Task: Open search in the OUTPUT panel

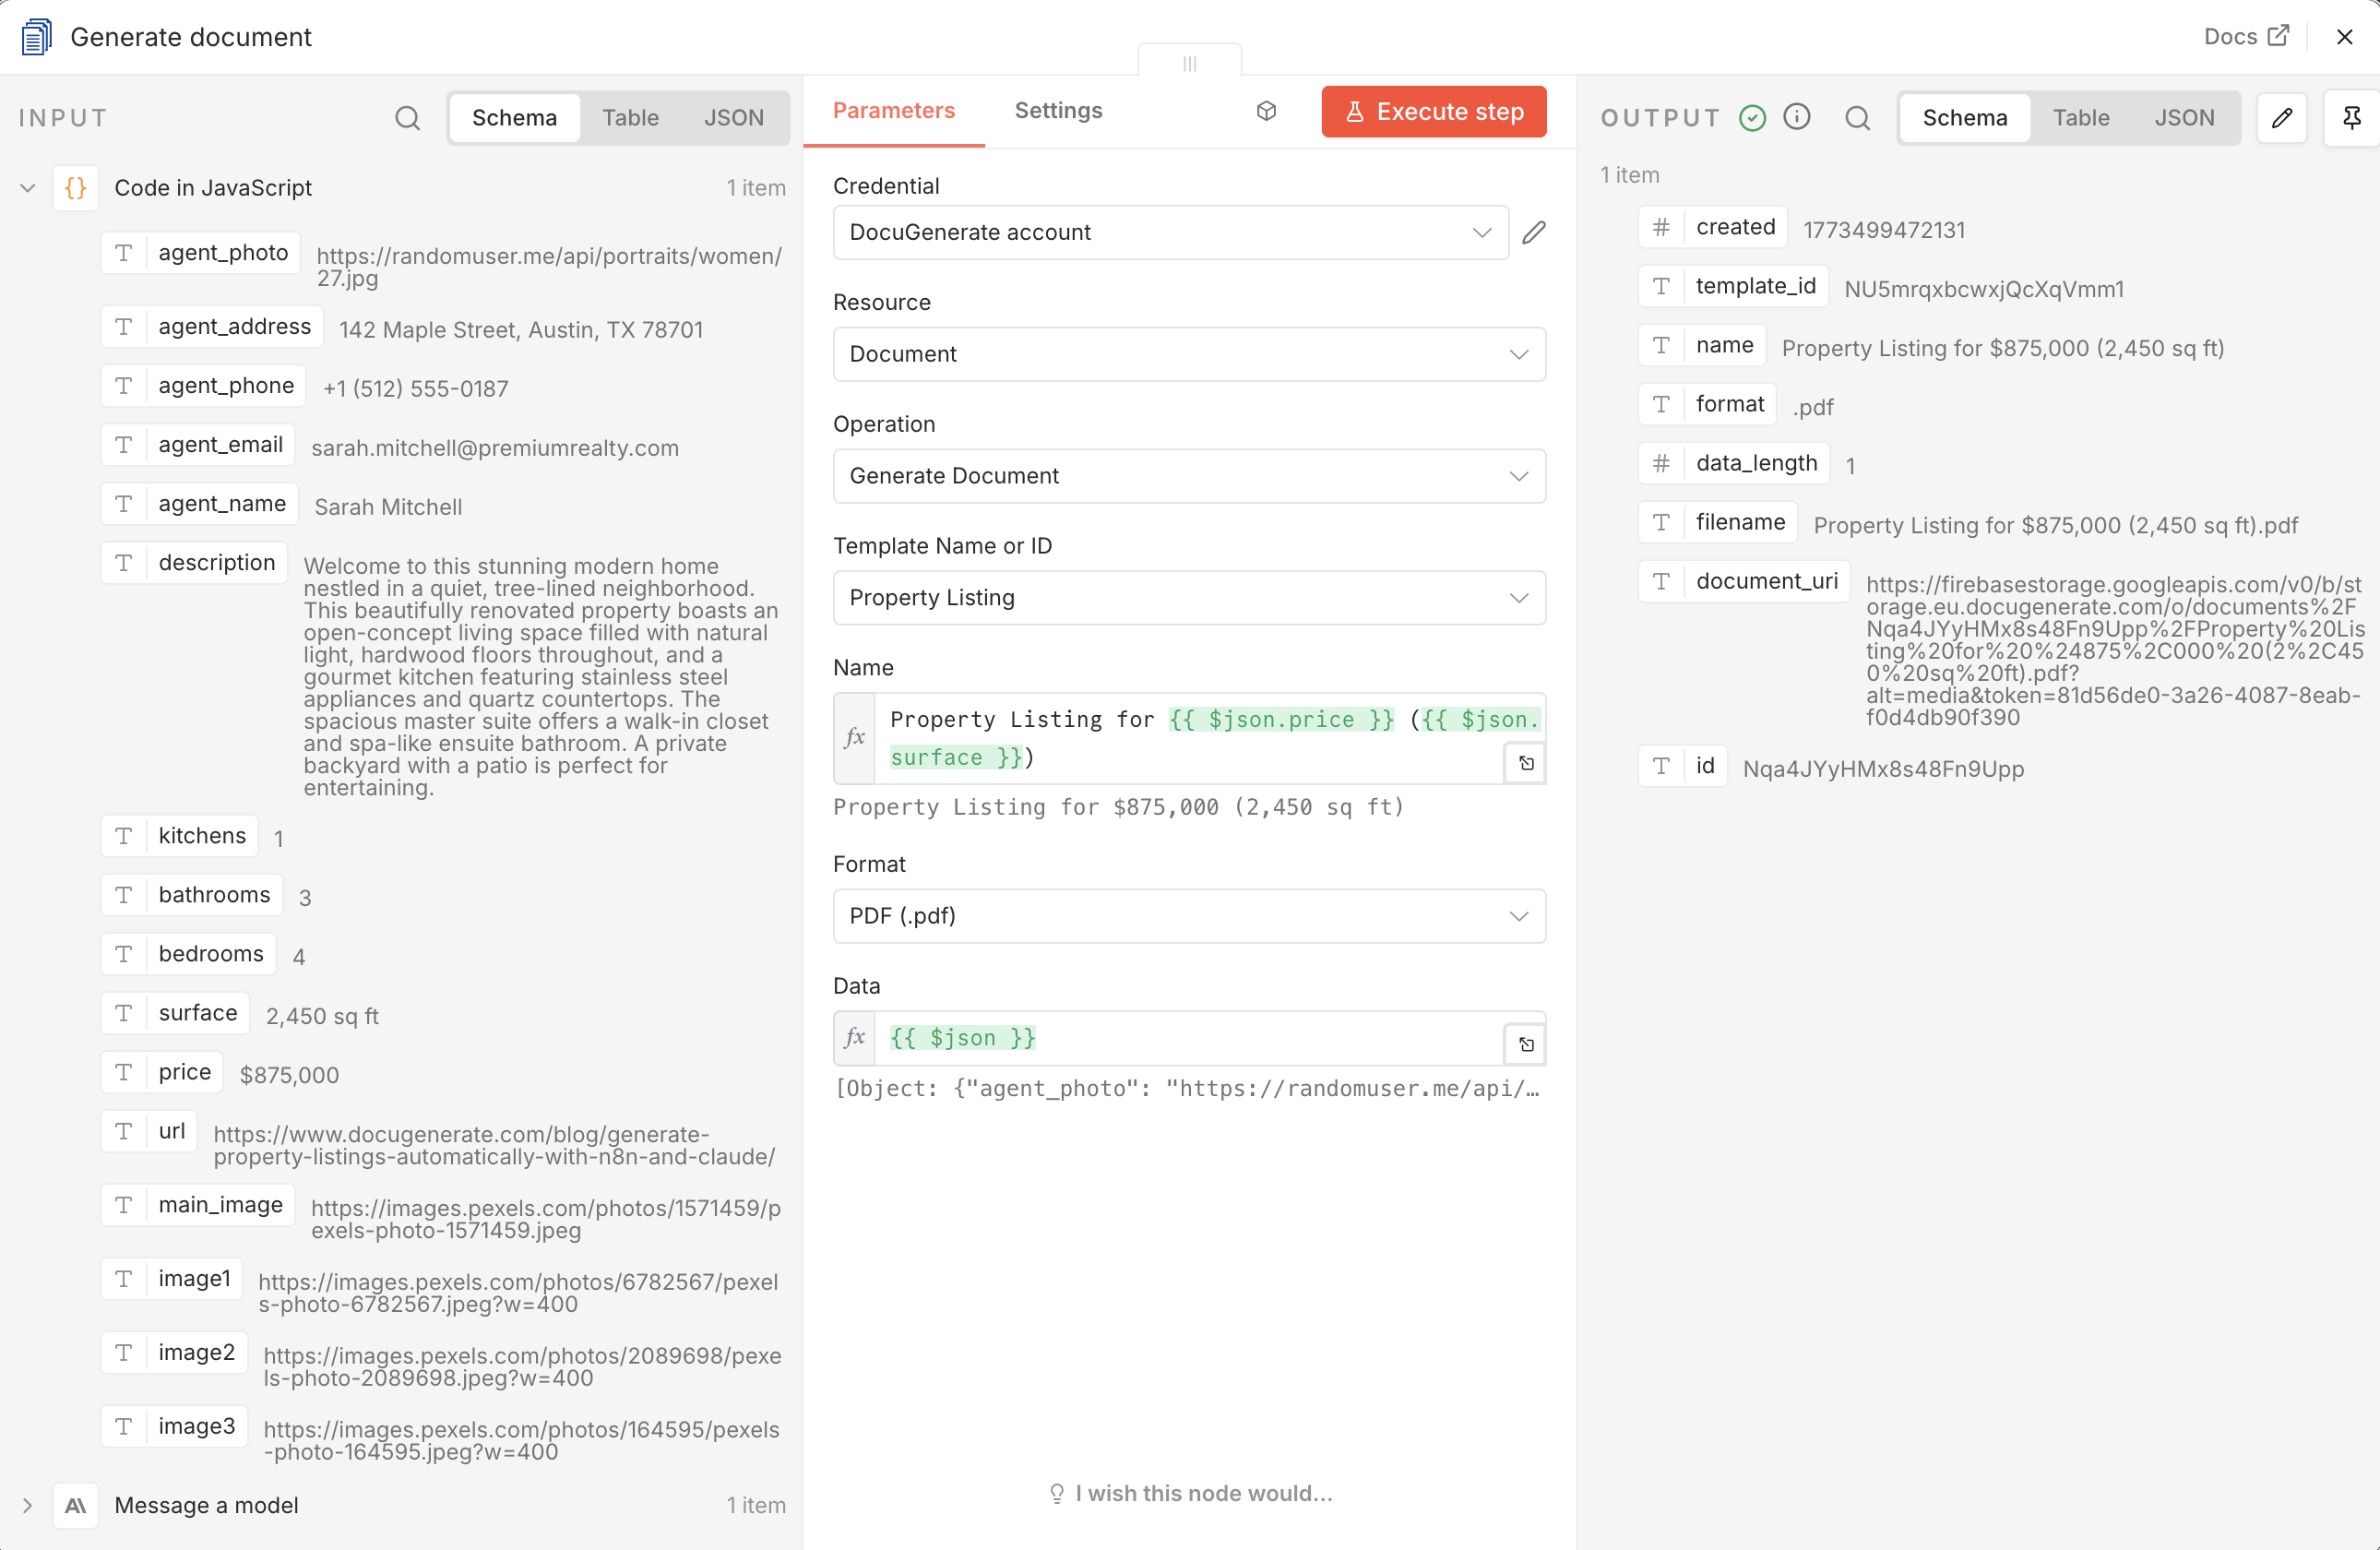Action: point(1857,117)
